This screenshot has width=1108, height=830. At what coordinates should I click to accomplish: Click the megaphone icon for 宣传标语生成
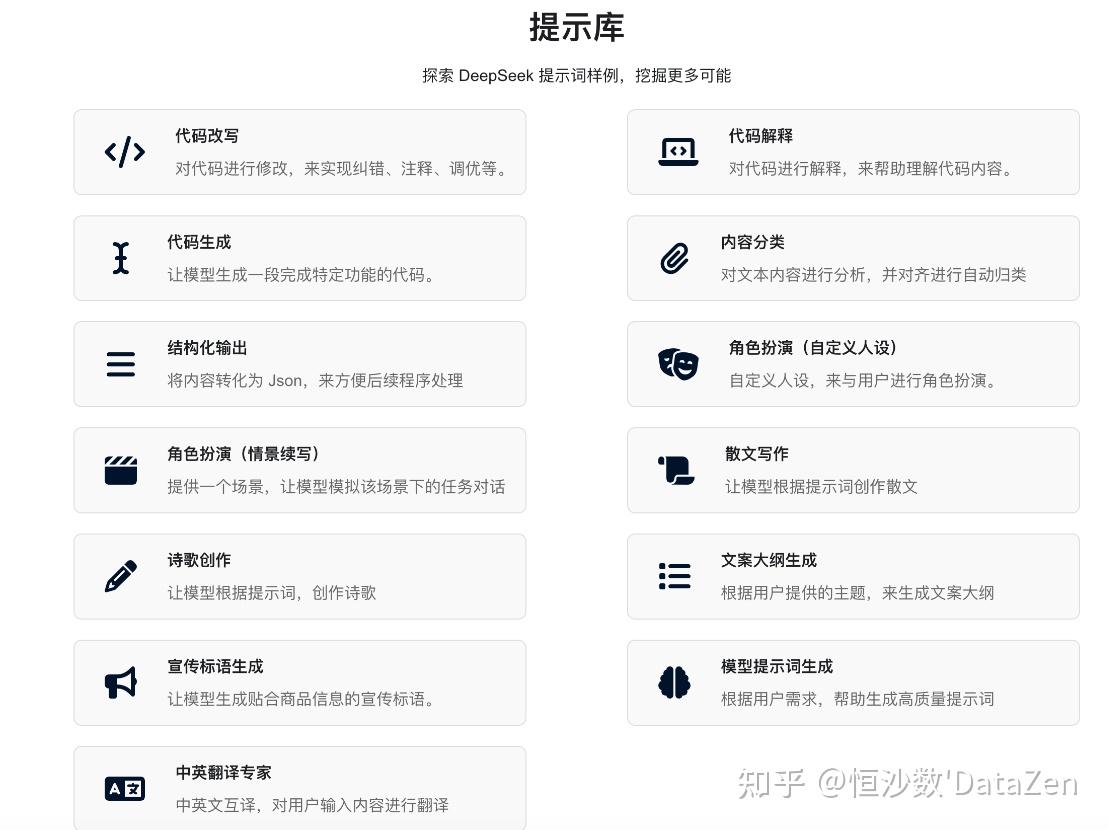(x=121, y=682)
